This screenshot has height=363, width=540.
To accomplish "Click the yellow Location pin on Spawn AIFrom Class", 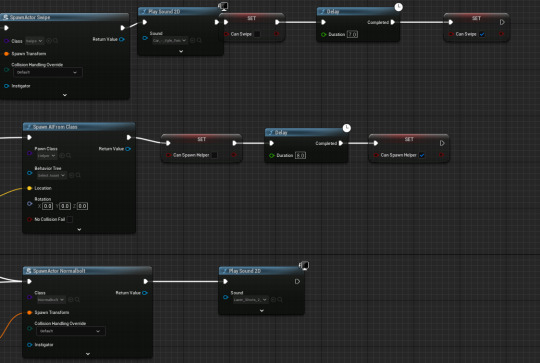I will pyautogui.click(x=29, y=188).
